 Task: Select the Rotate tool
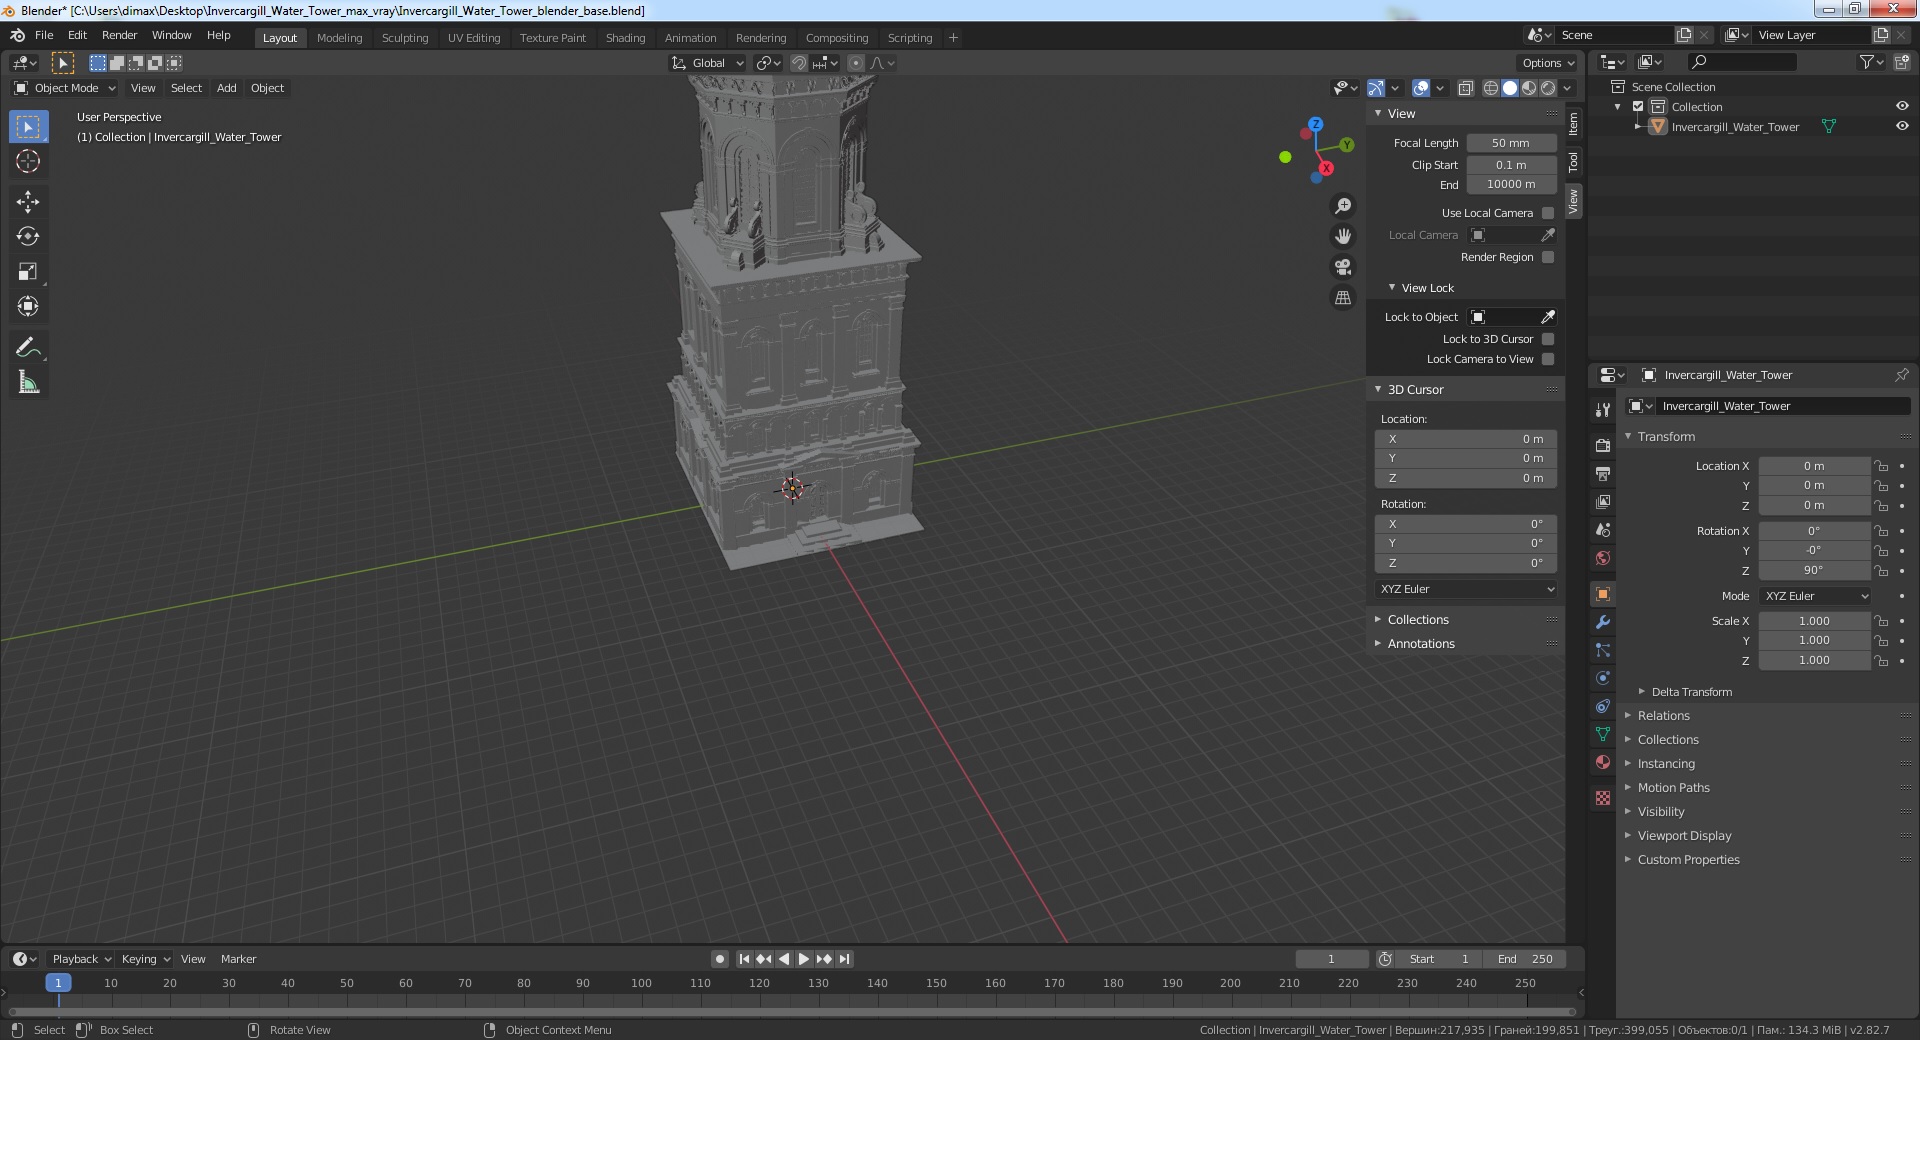[x=28, y=237]
